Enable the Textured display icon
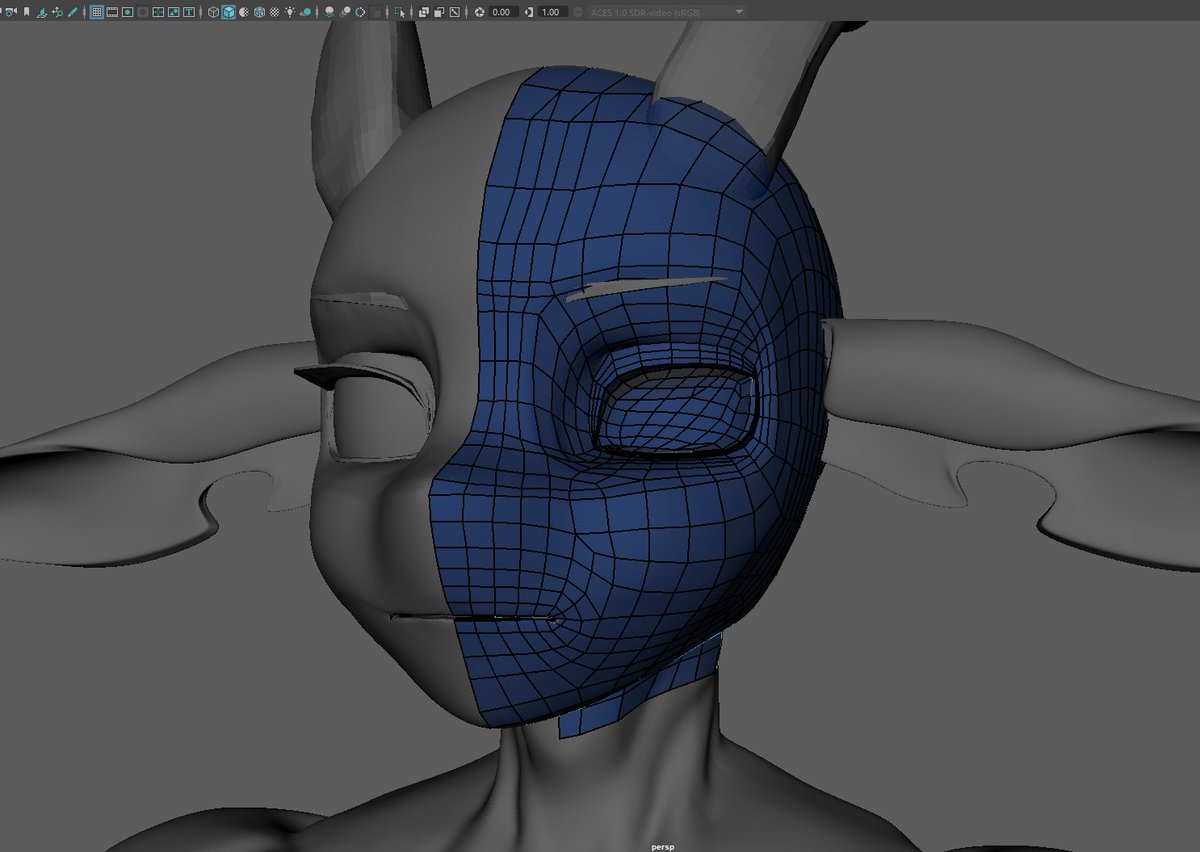 click(274, 12)
